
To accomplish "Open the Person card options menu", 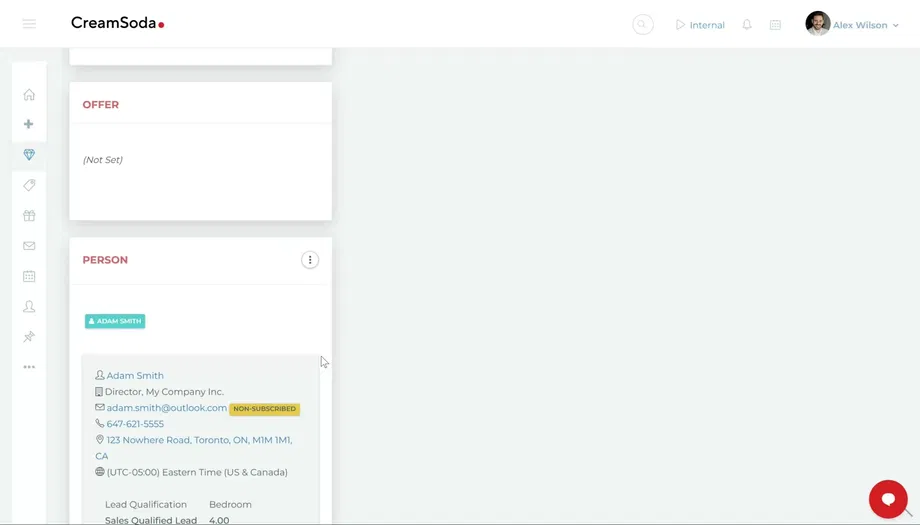I will pos(310,260).
